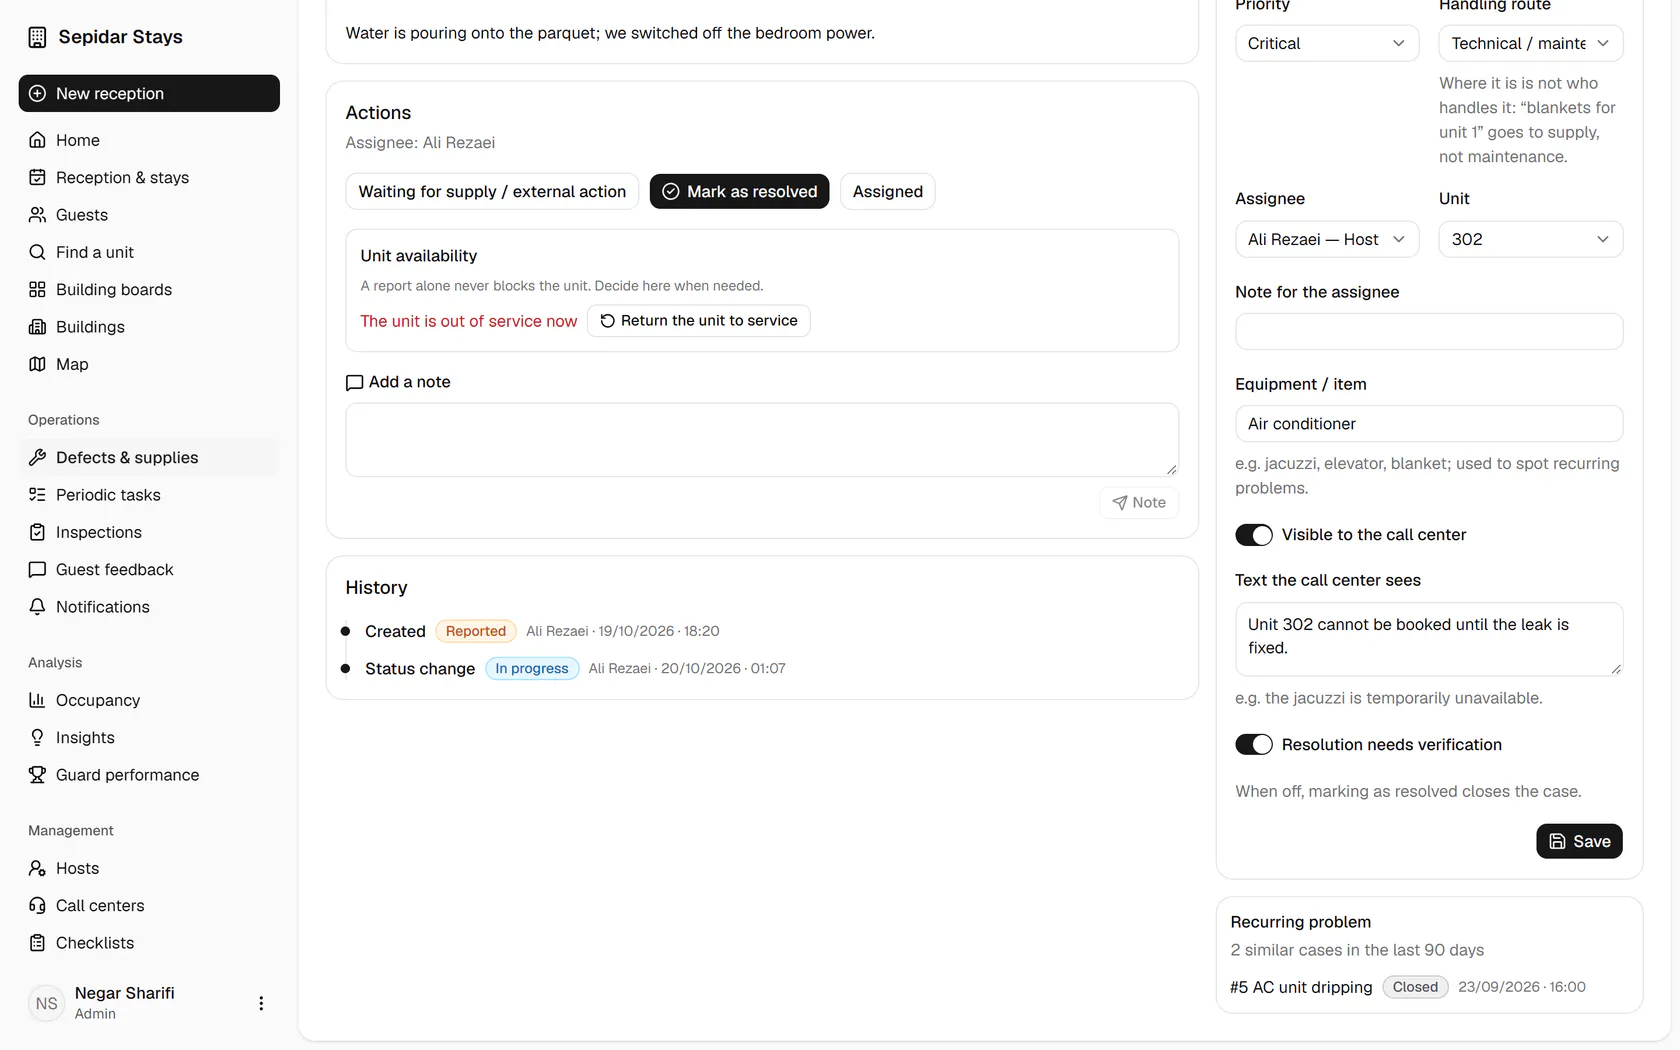Click the Map icon in sidebar
Viewport: 1680px width, 1050px height.
point(37,364)
